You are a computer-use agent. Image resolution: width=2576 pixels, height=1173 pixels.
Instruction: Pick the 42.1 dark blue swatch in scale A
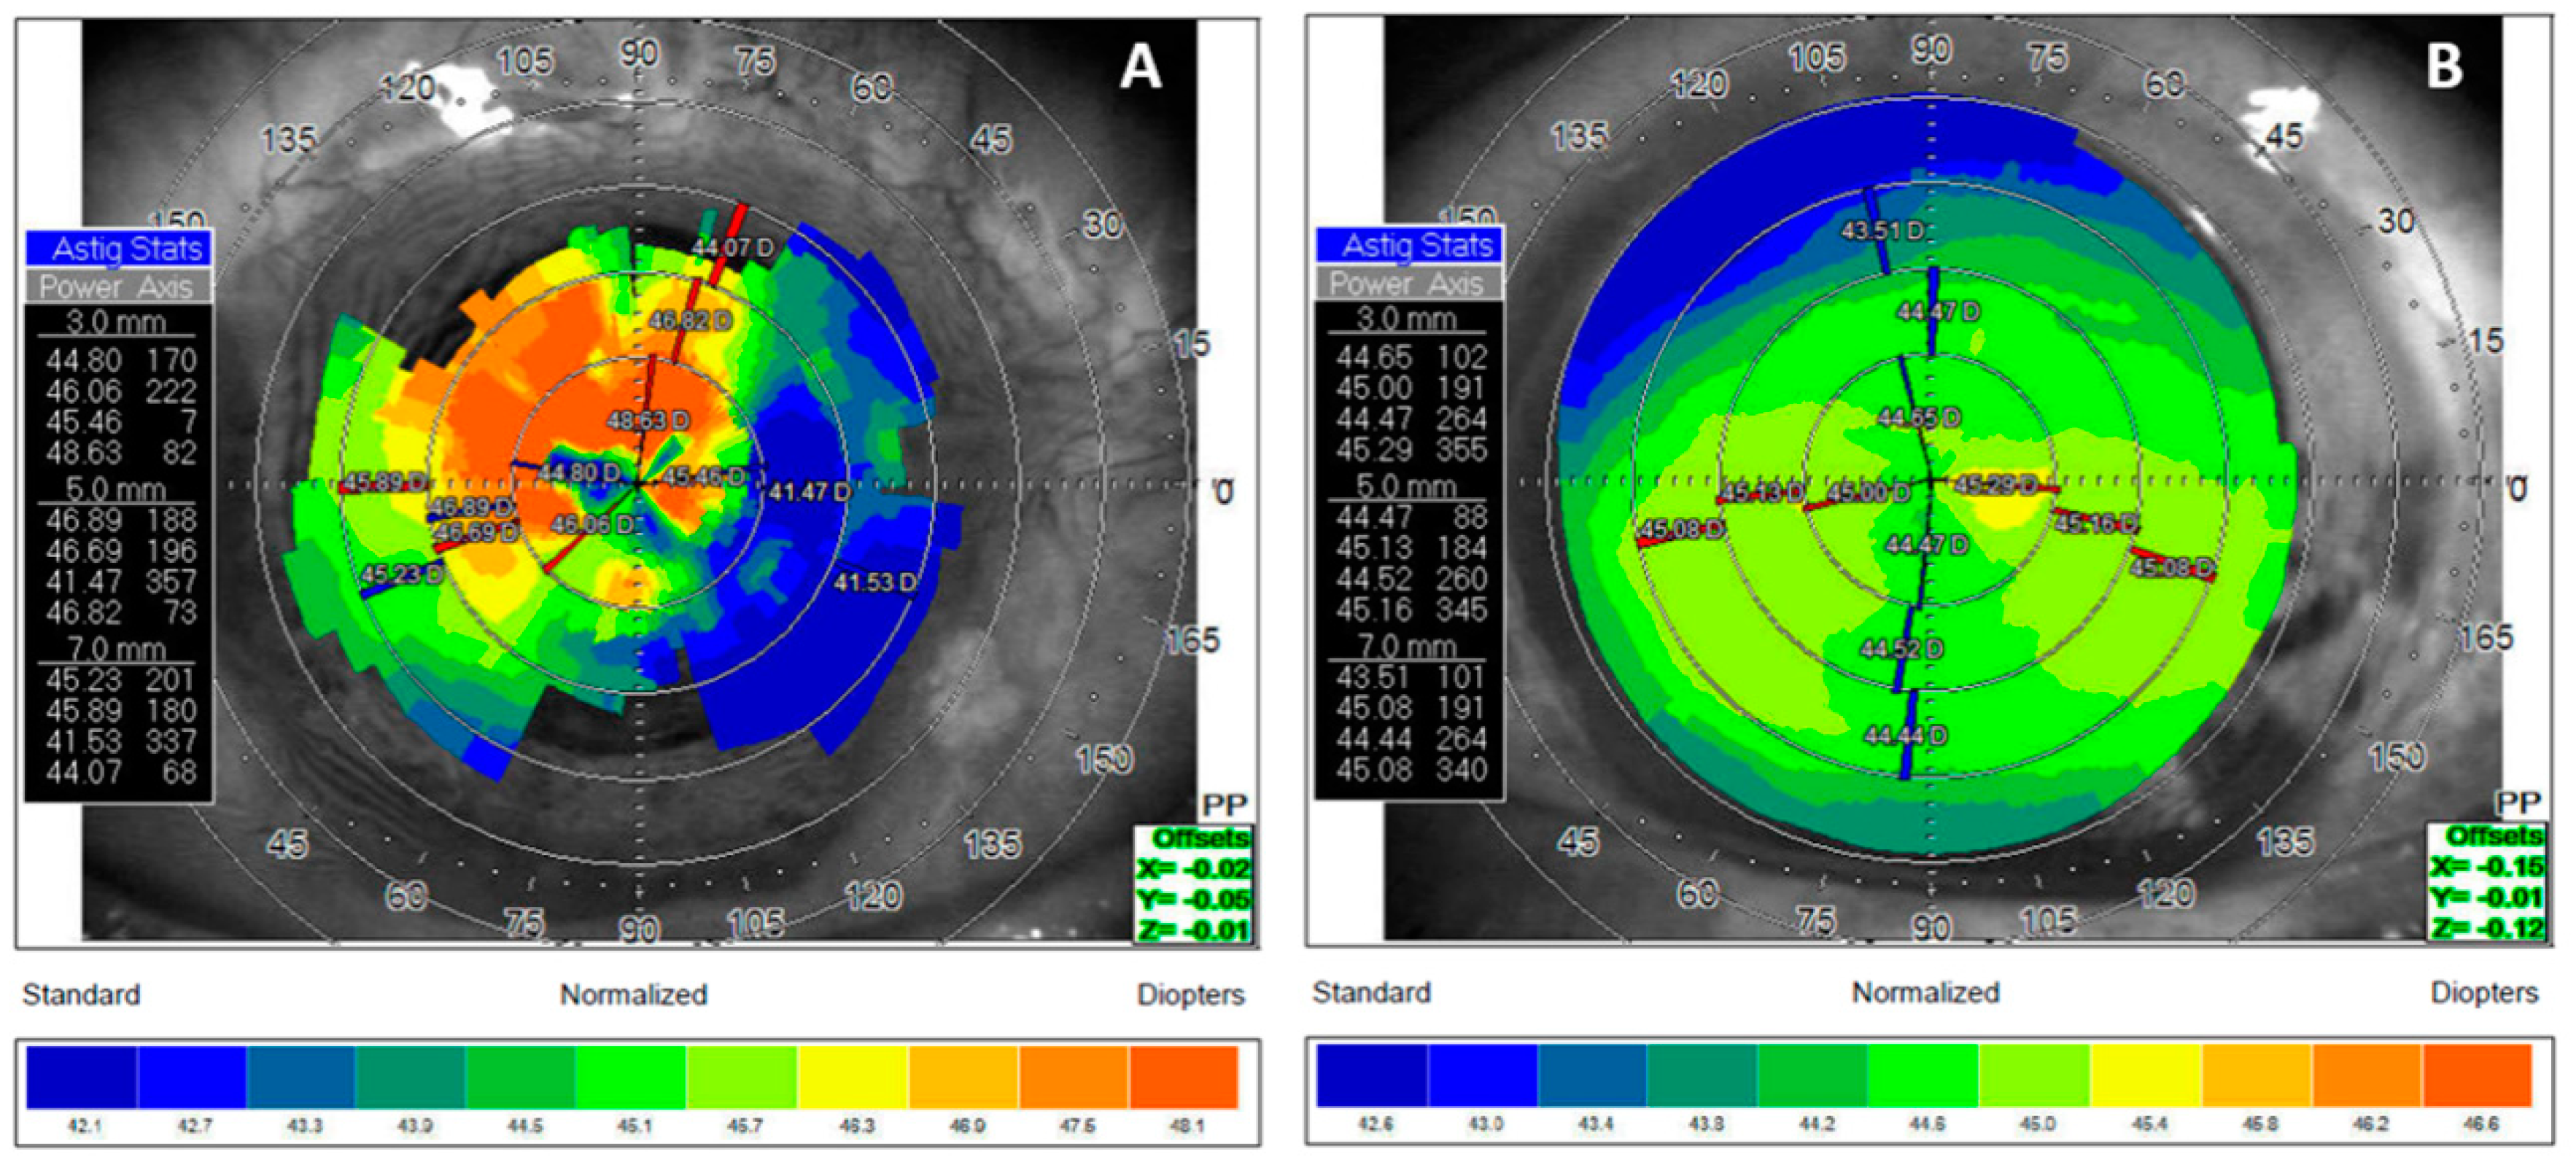point(82,1077)
